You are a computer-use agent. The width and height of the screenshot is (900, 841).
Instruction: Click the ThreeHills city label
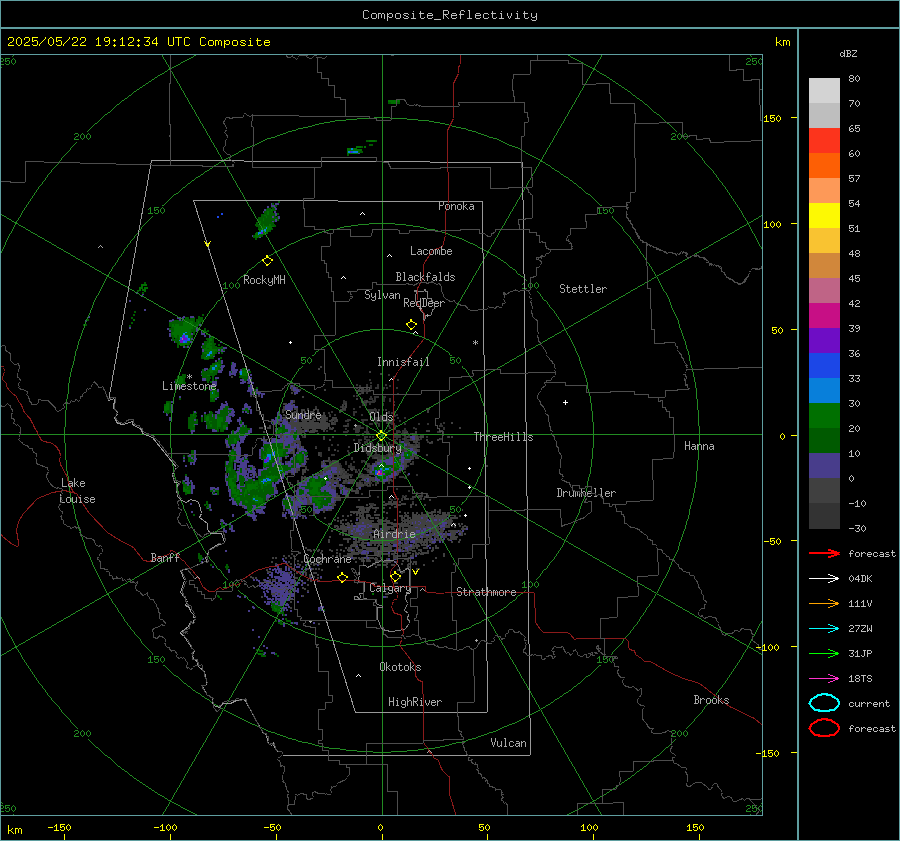tap(503, 437)
